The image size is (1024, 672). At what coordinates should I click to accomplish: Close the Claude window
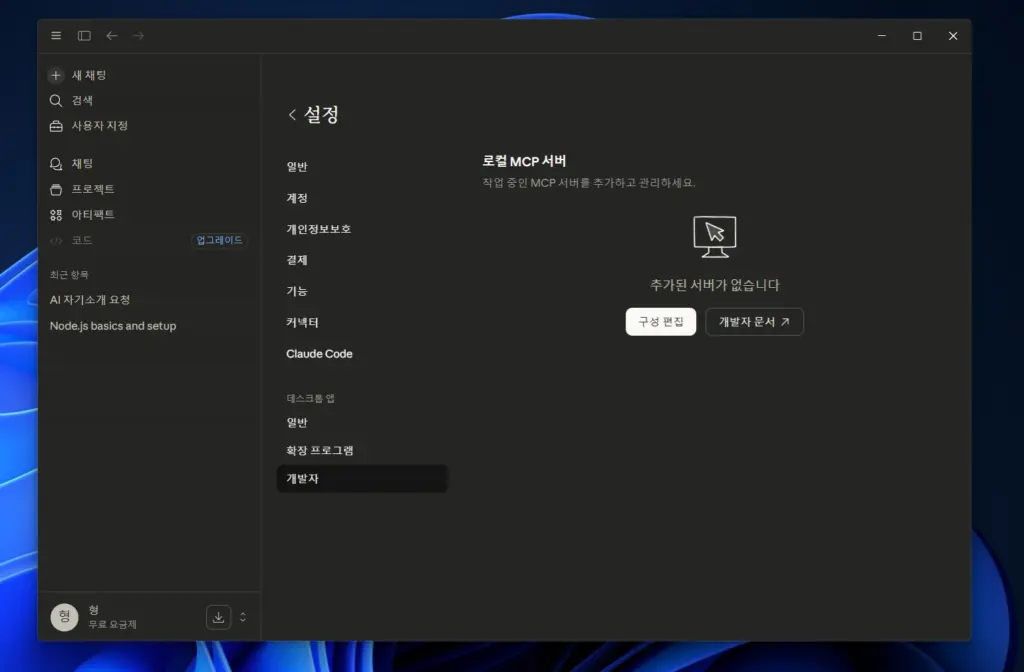[x=953, y=35]
